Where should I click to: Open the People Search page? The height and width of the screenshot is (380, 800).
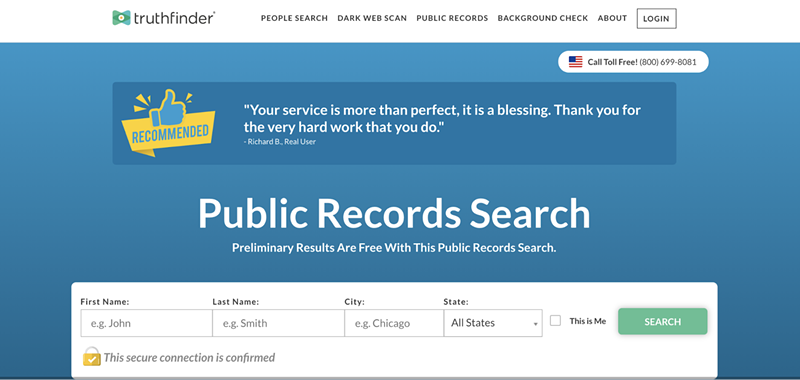pyautogui.click(x=294, y=18)
